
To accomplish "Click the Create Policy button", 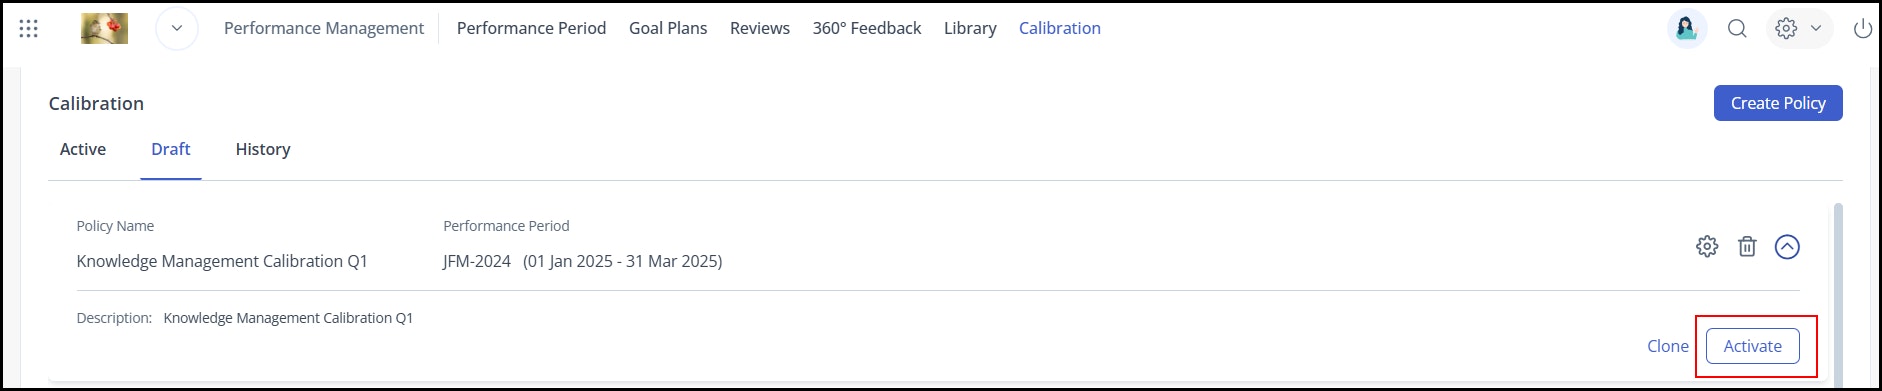I will pos(1778,103).
